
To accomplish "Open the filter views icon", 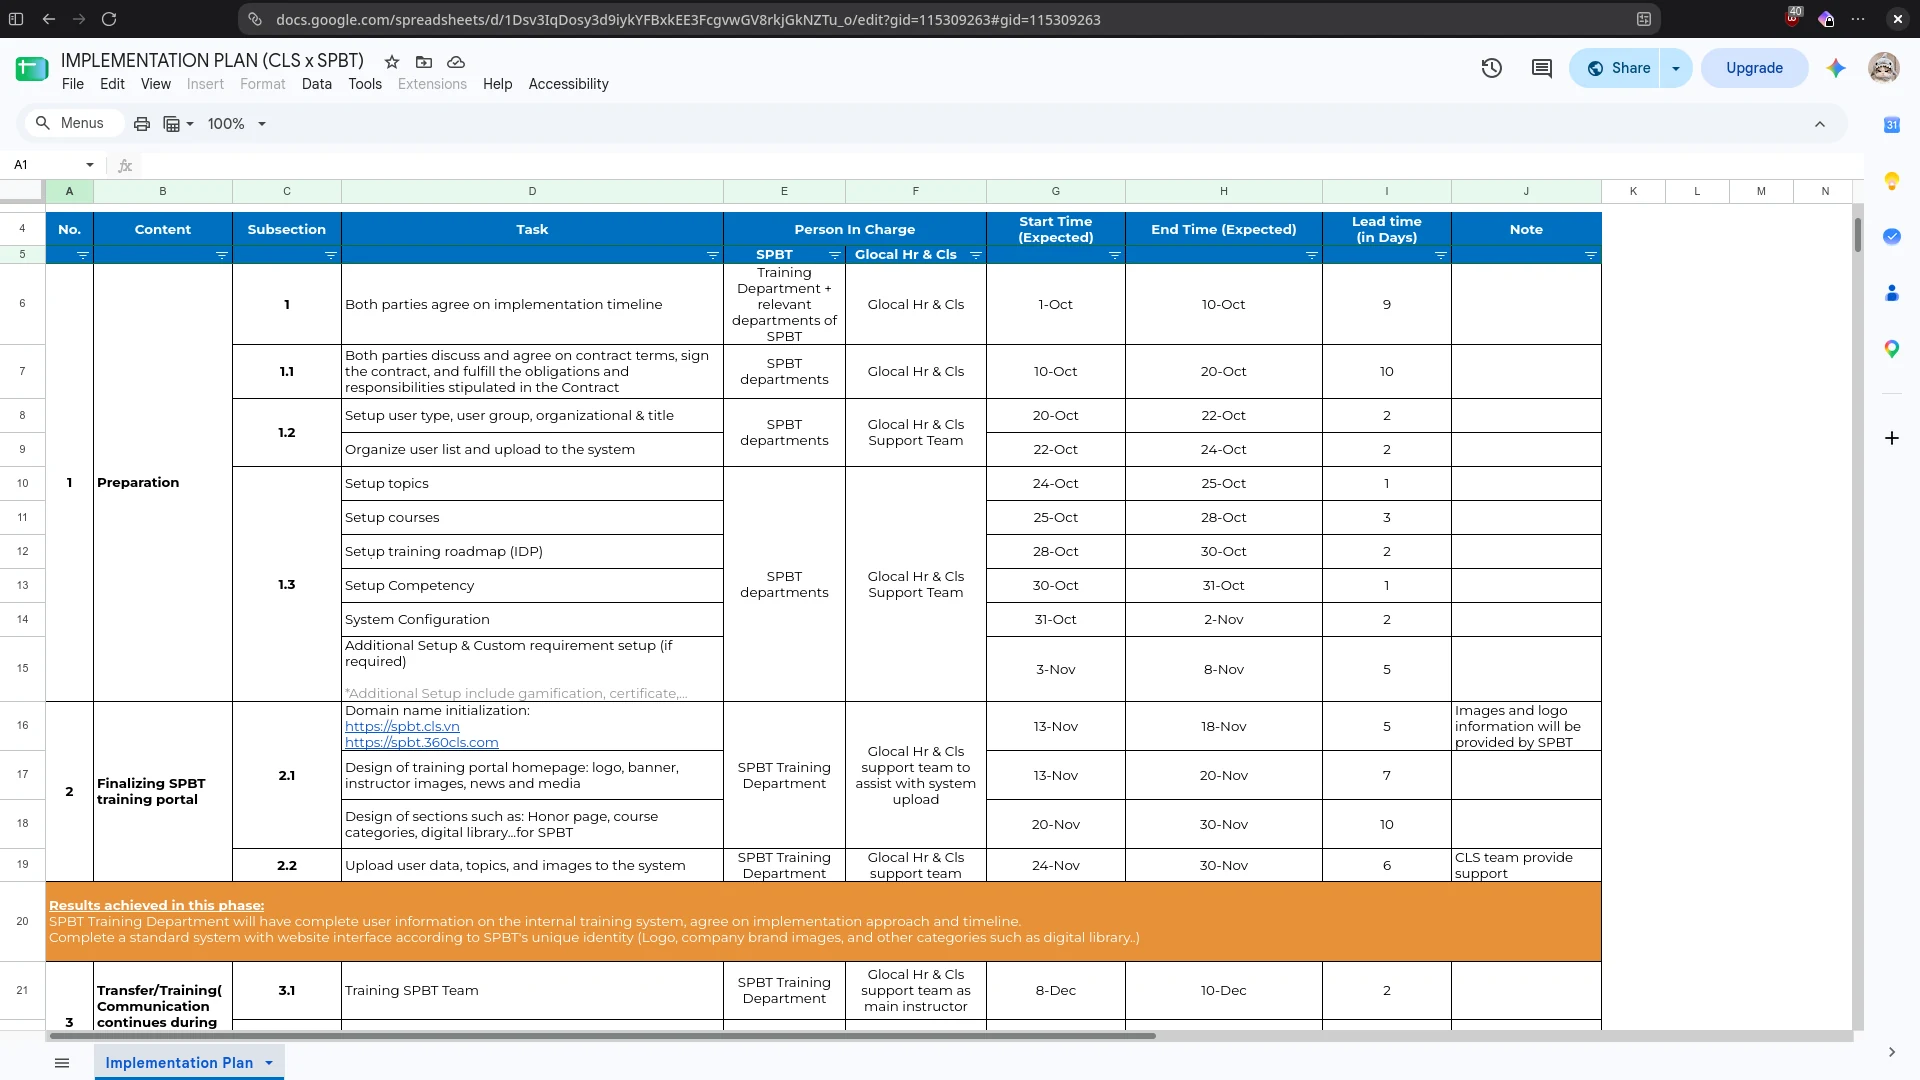I will [x=178, y=124].
